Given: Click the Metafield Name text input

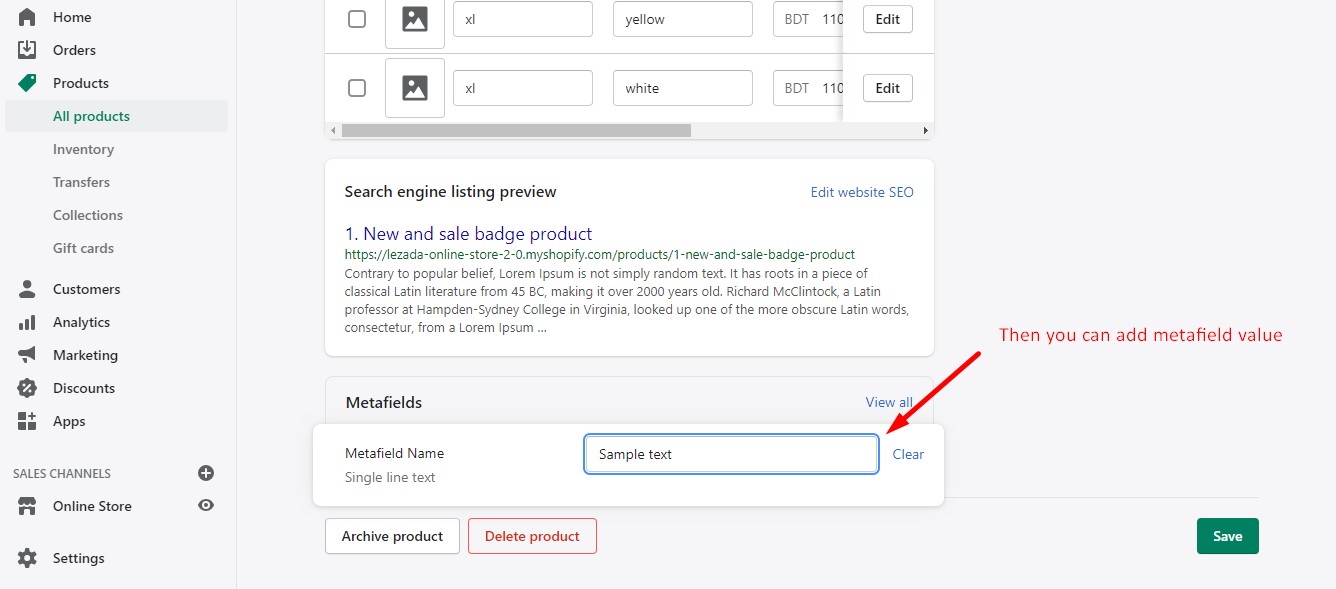Looking at the screenshot, I should pyautogui.click(x=731, y=454).
